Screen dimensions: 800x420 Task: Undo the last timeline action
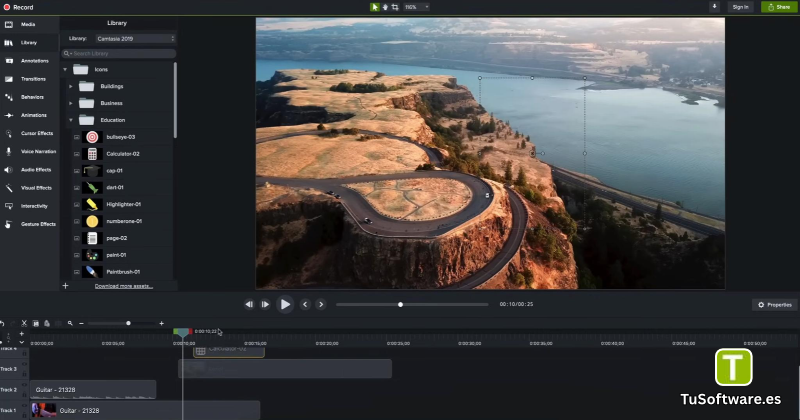pos(2,323)
